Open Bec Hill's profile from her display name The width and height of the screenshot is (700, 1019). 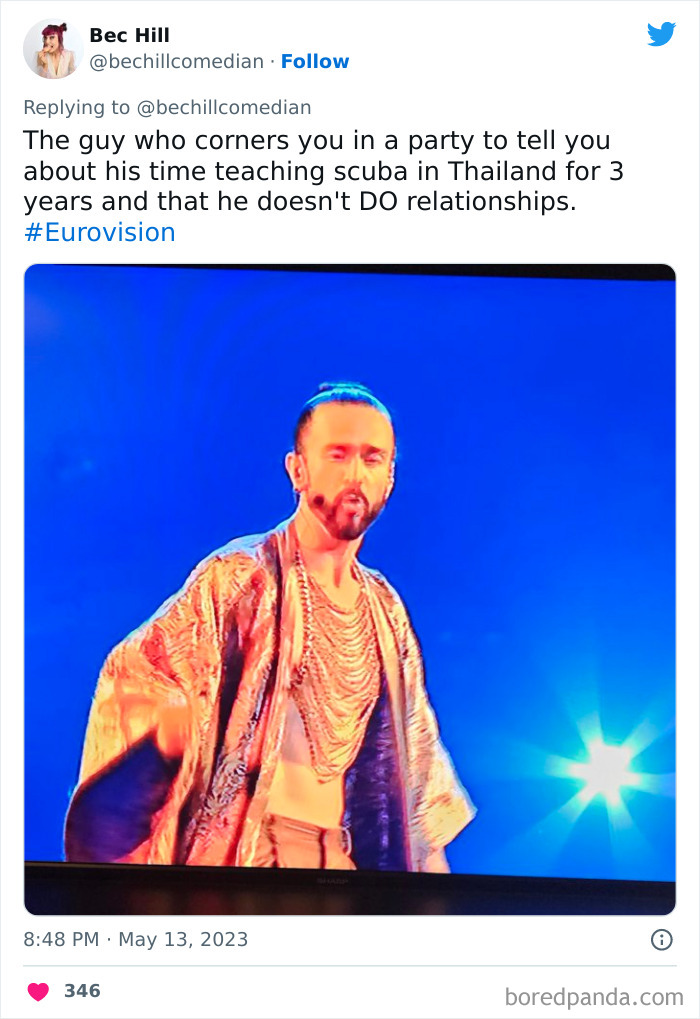[129, 33]
